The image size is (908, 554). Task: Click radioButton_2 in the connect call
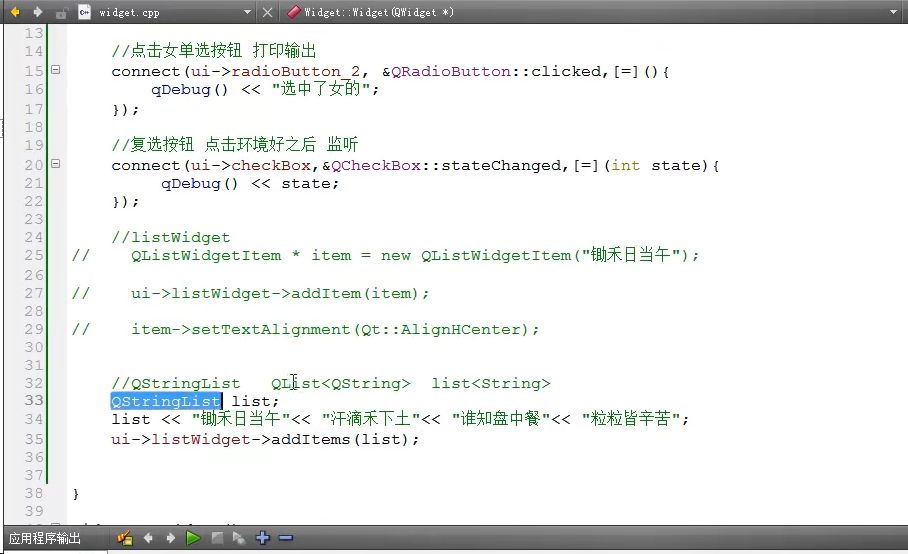pyautogui.click(x=295, y=72)
